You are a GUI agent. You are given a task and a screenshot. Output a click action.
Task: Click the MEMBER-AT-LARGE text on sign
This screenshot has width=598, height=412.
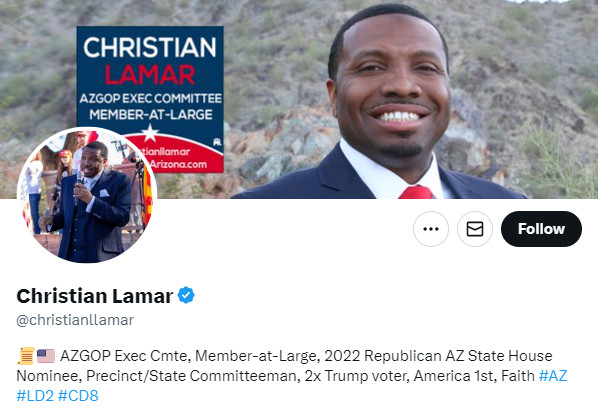(x=151, y=114)
